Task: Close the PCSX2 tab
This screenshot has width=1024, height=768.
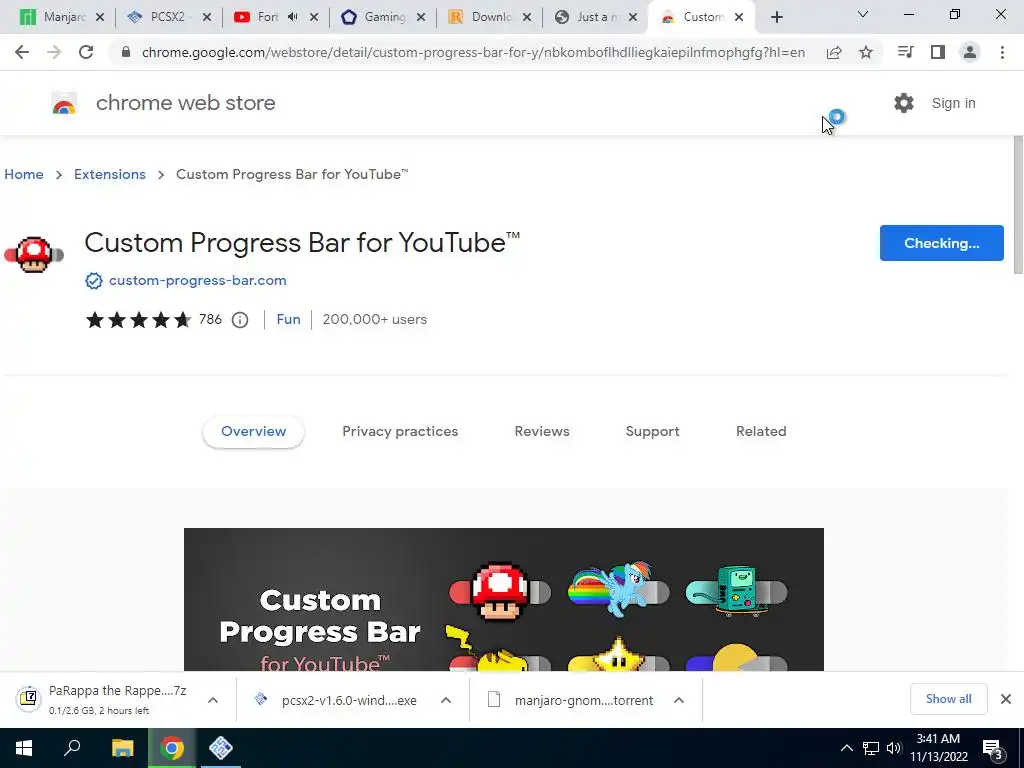Action: pyautogui.click(x=207, y=17)
